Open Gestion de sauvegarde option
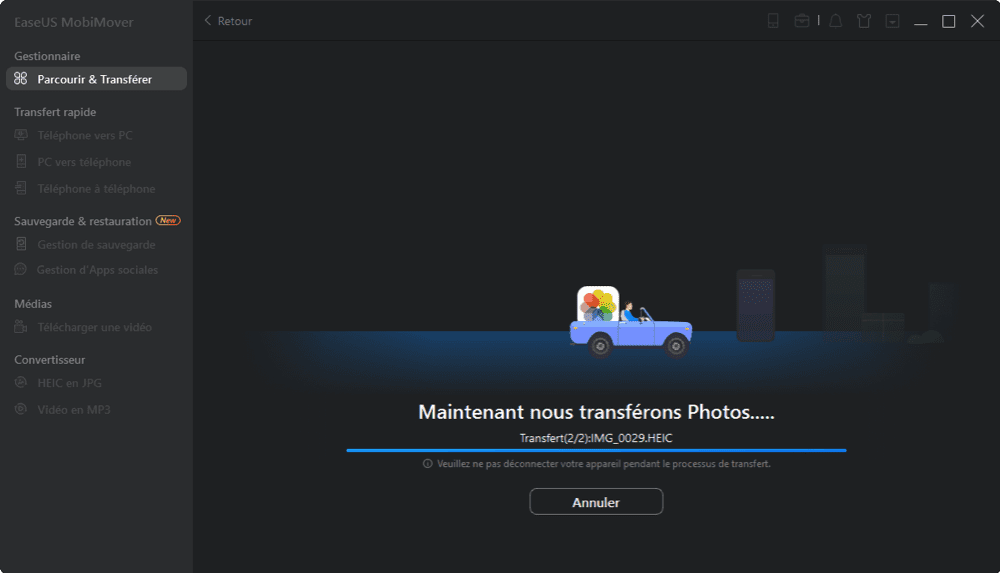The image size is (1000, 573). point(96,245)
